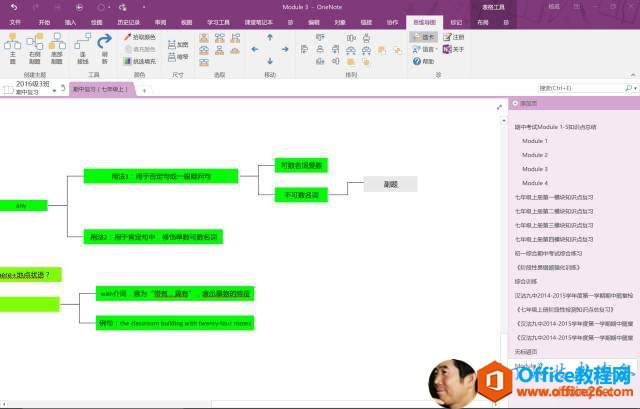The image size is (640, 409).
Task: Open page 七年级上册第三模块知识点复习
Action: click(554, 225)
